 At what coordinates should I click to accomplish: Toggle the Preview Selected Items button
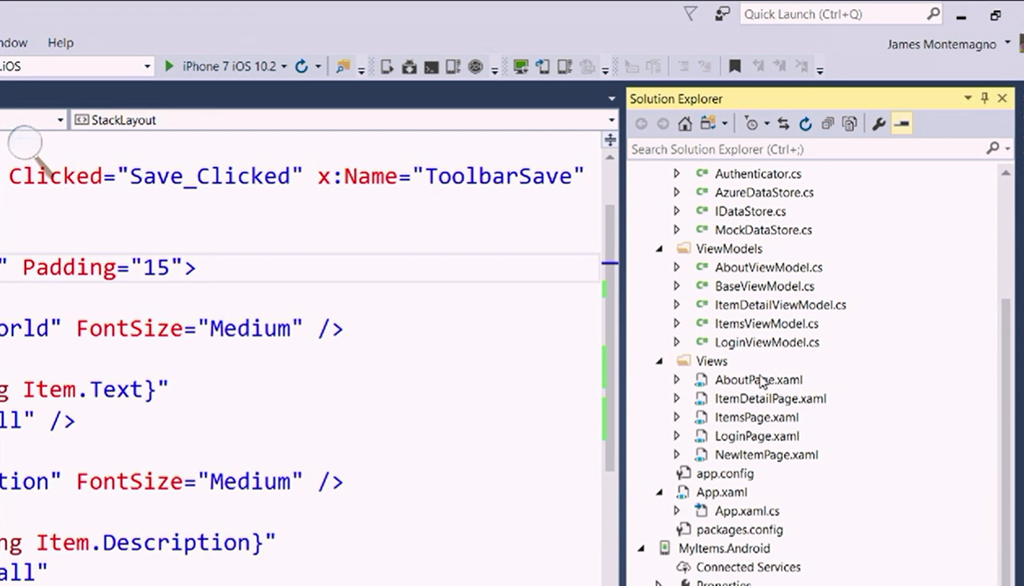click(x=902, y=124)
